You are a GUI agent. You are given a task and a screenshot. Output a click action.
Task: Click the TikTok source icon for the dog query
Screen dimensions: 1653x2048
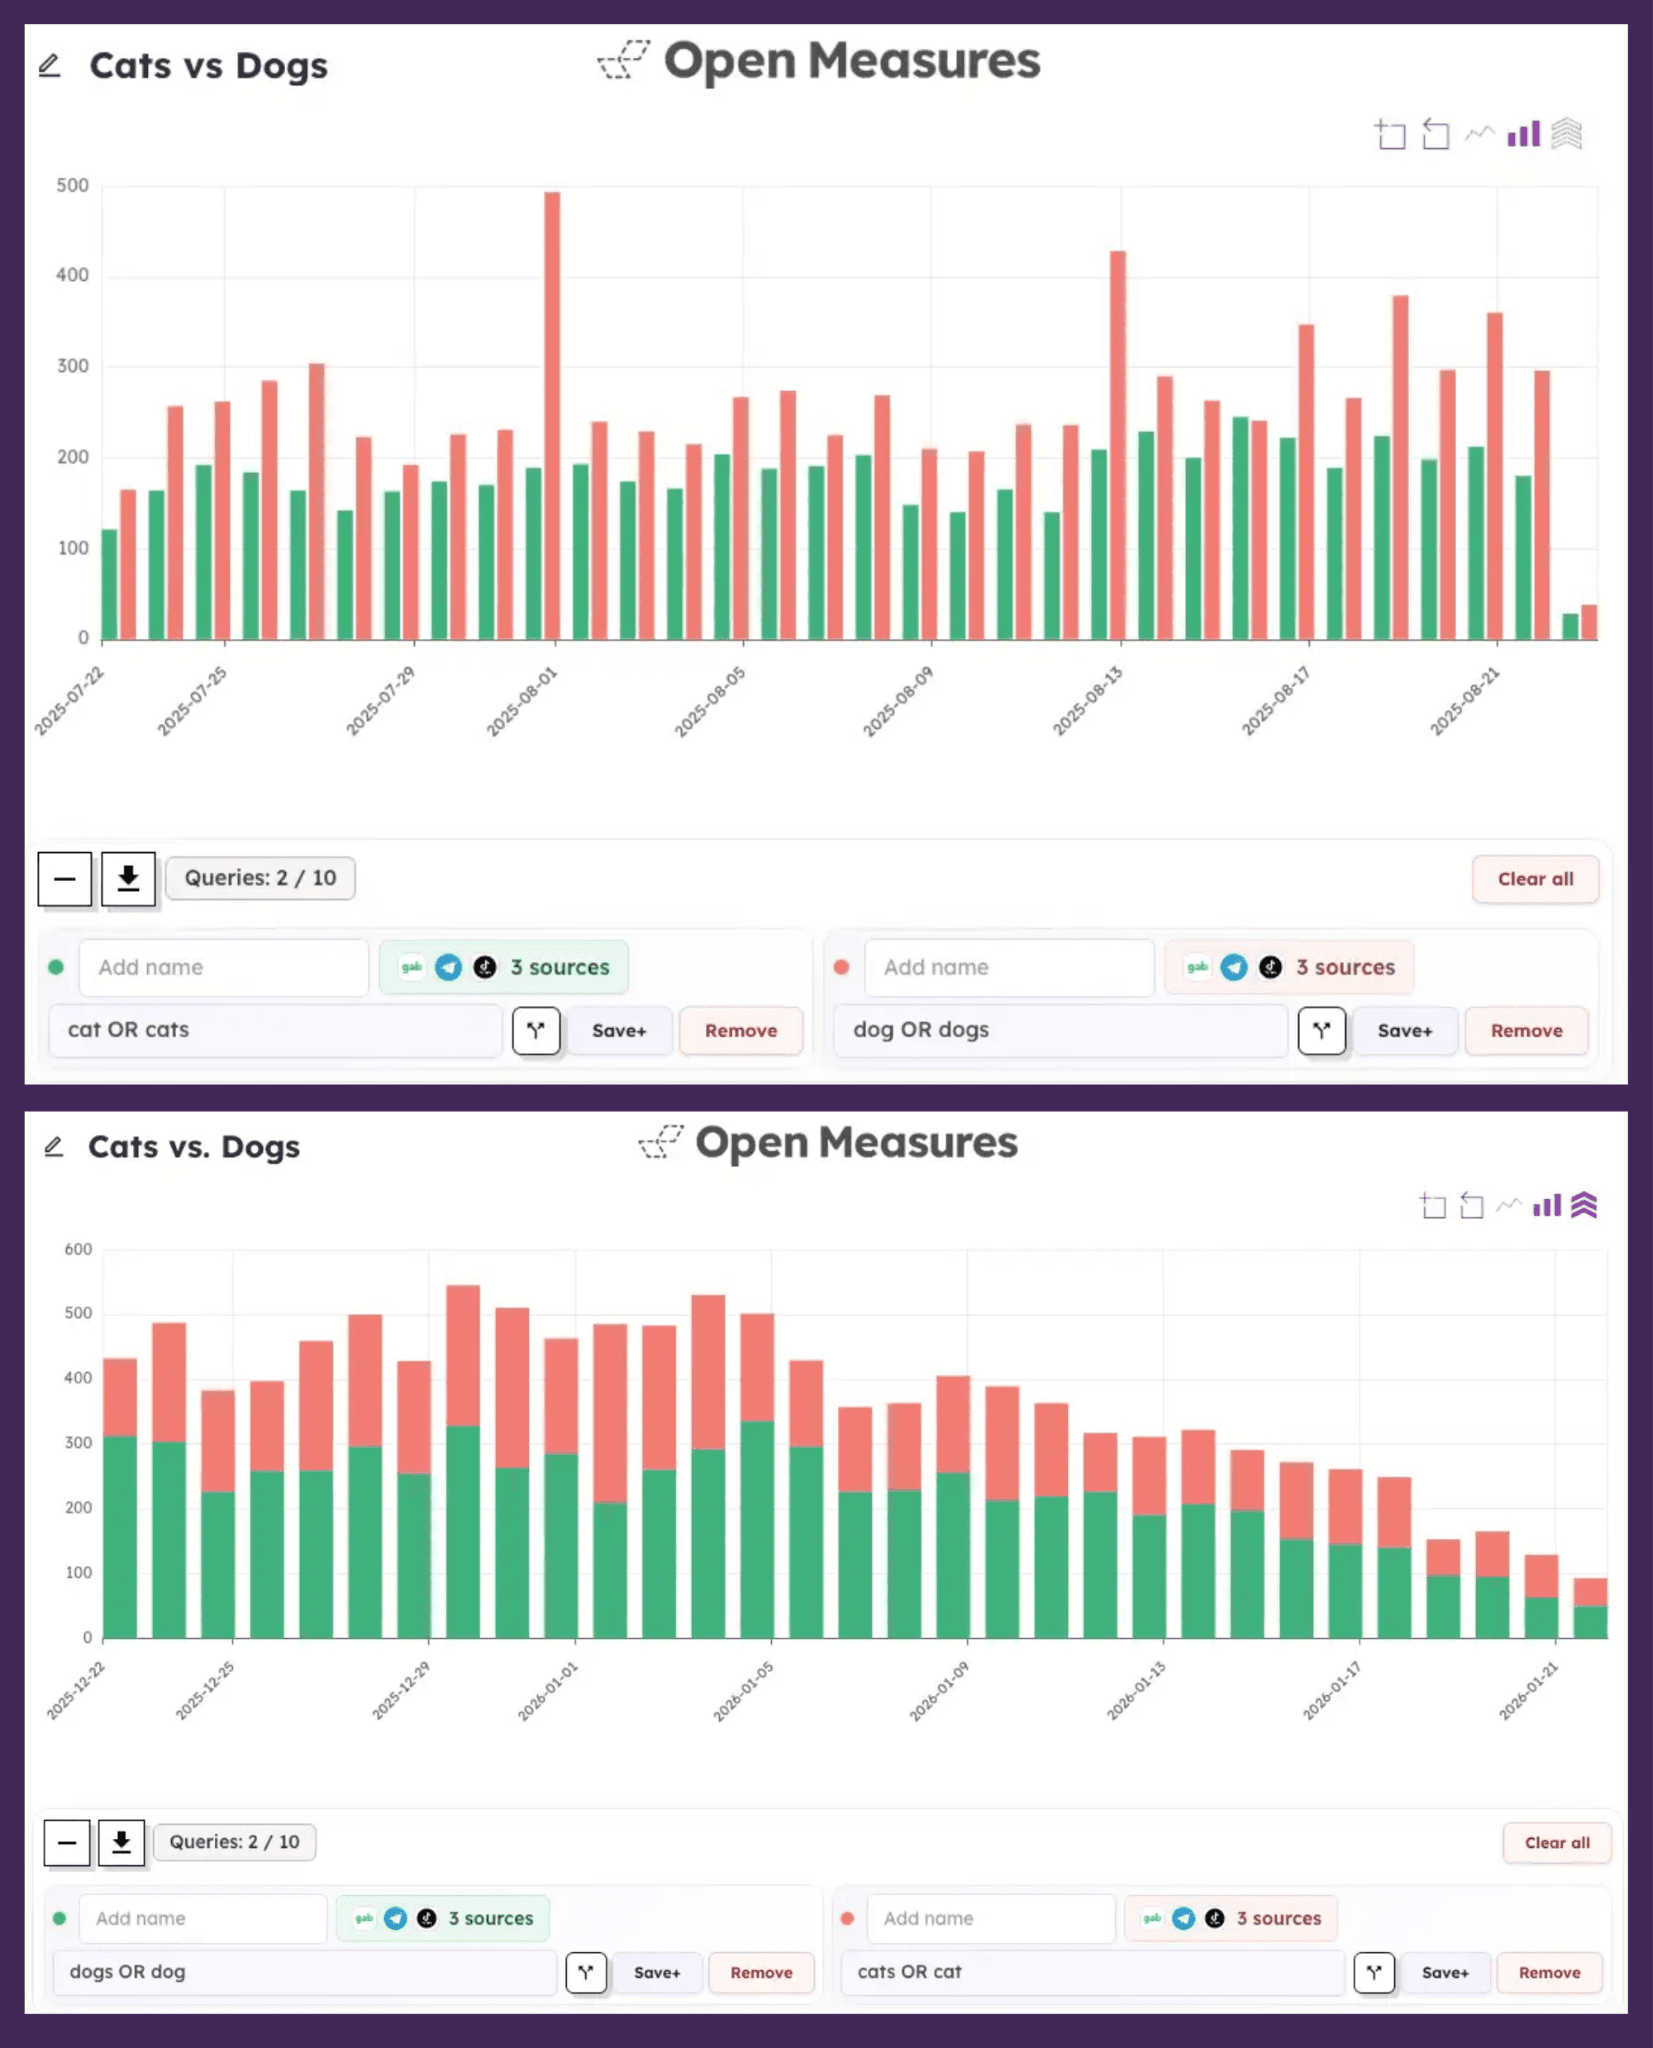pyautogui.click(x=1272, y=967)
